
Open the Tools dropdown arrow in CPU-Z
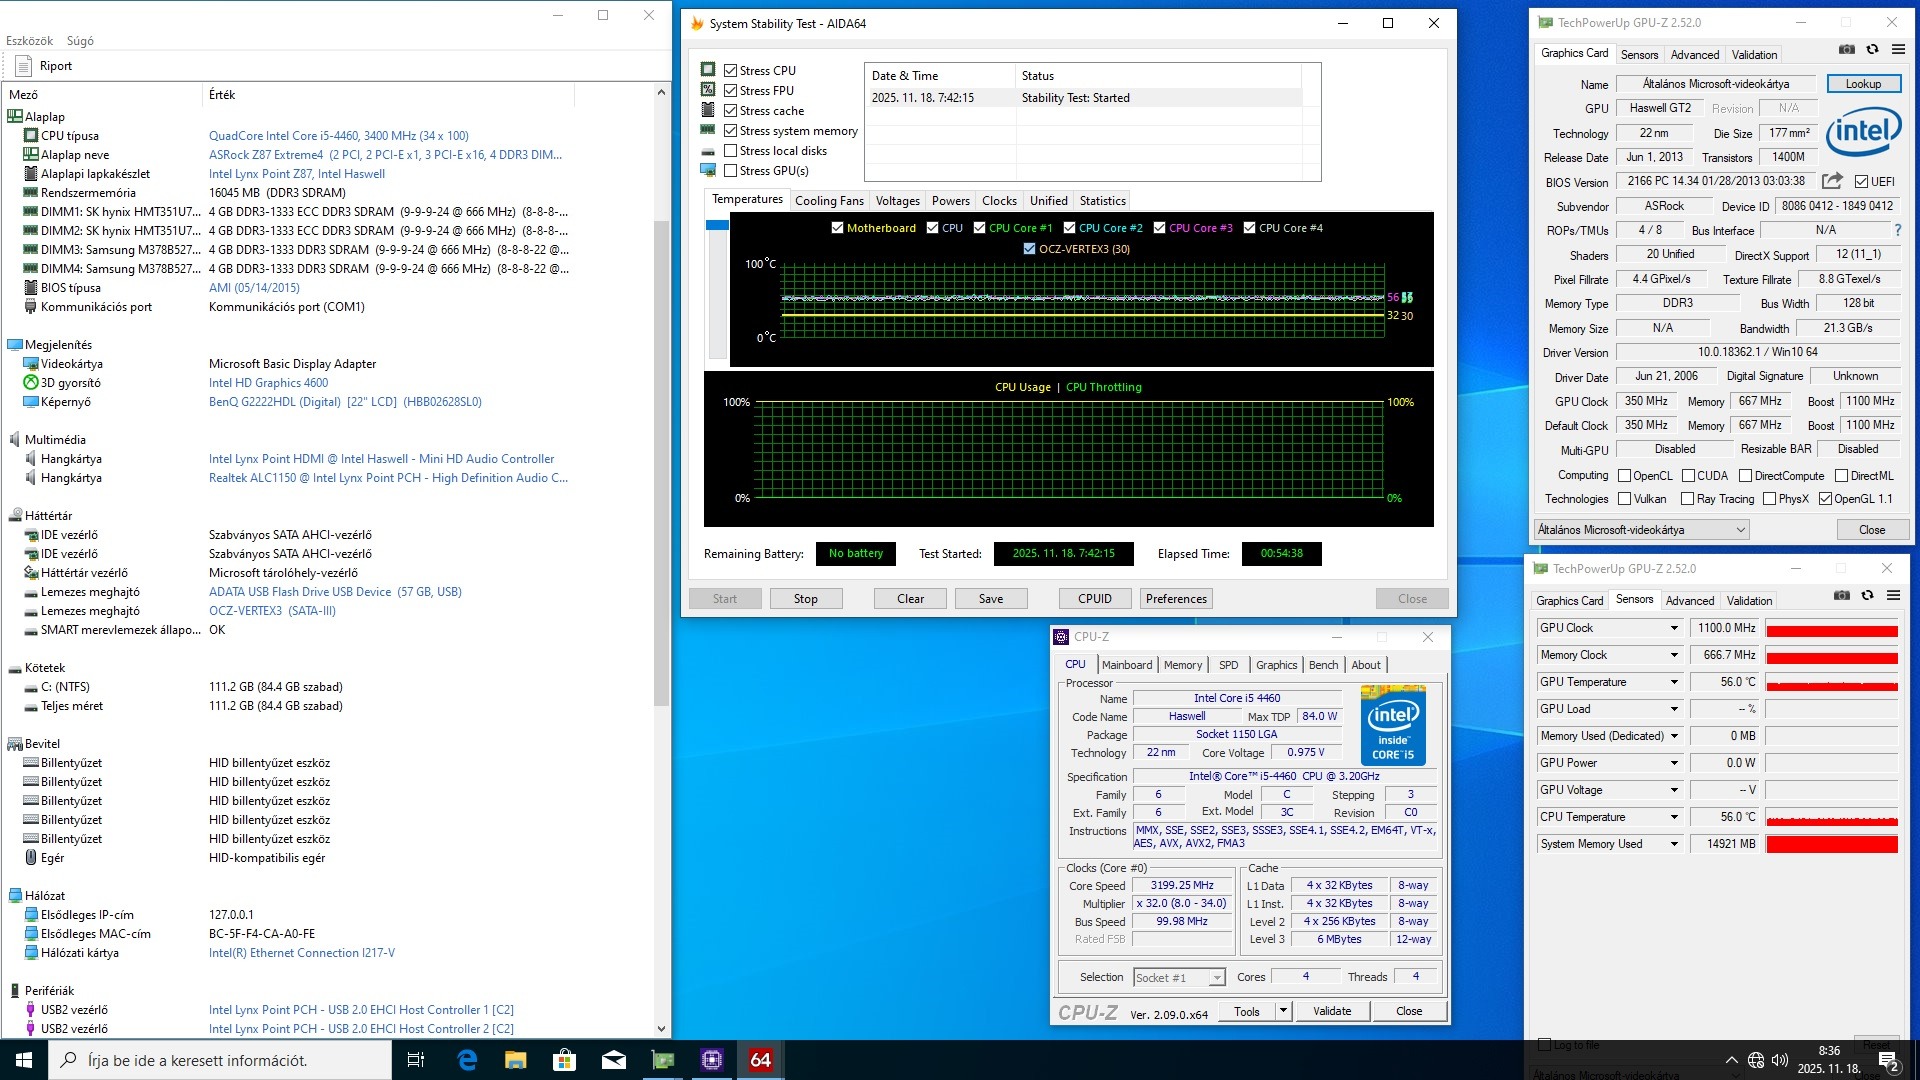pos(1283,1011)
